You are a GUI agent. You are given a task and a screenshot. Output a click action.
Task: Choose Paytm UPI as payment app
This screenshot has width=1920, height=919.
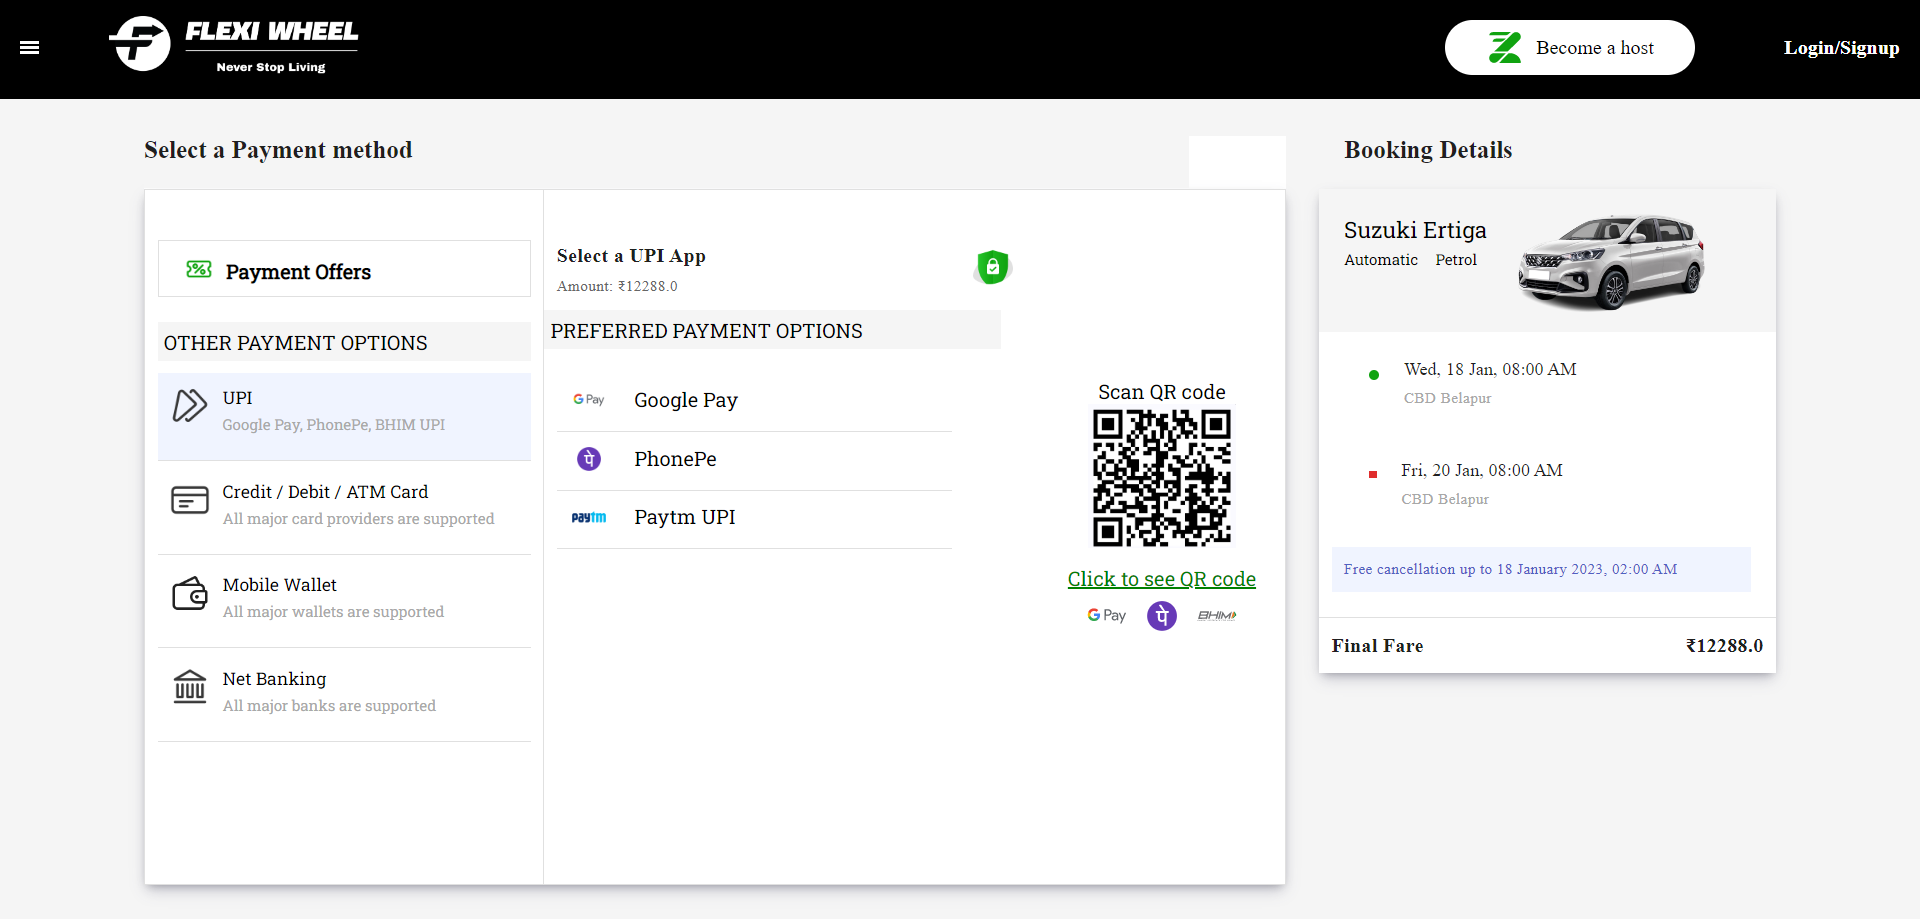[x=754, y=518]
